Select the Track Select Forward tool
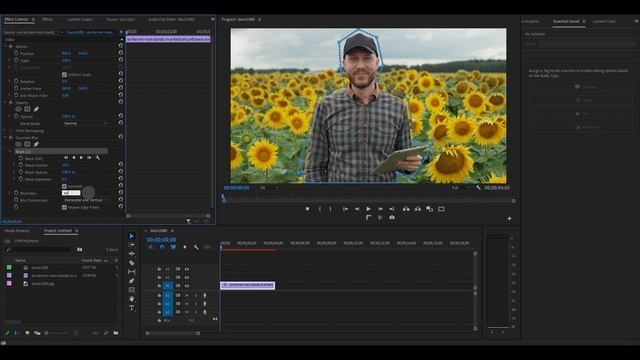The width and height of the screenshot is (640, 360). (131, 245)
